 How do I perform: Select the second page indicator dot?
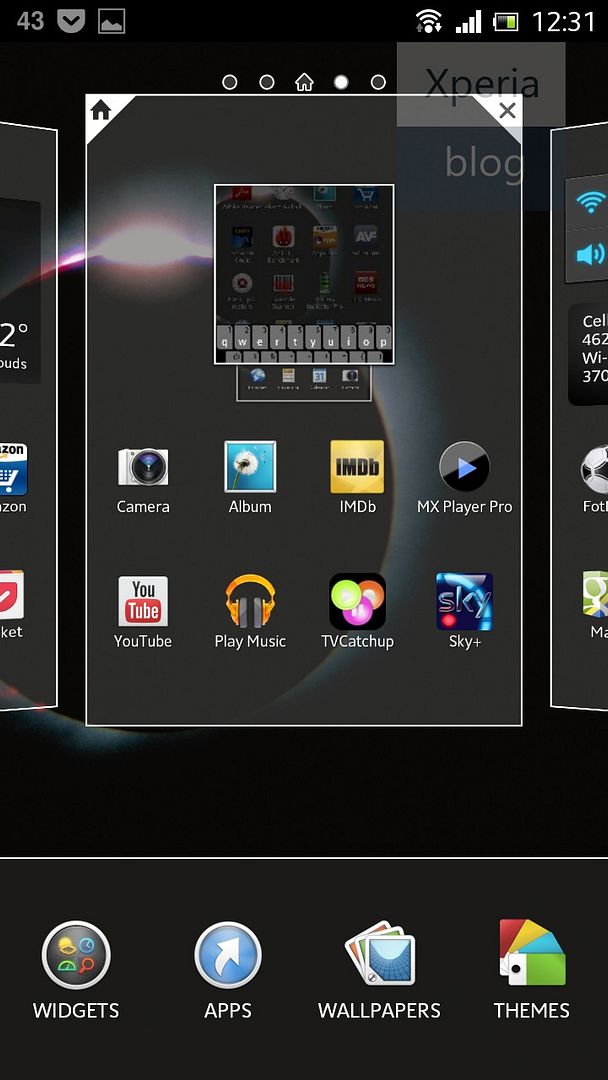pyautogui.click(x=267, y=83)
